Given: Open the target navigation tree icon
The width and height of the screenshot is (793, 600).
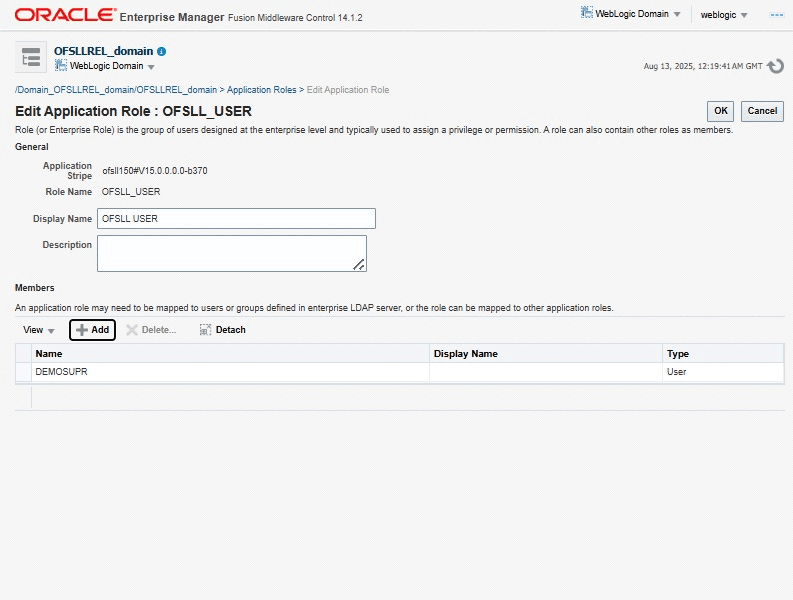Looking at the screenshot, I should coord(31,57).
